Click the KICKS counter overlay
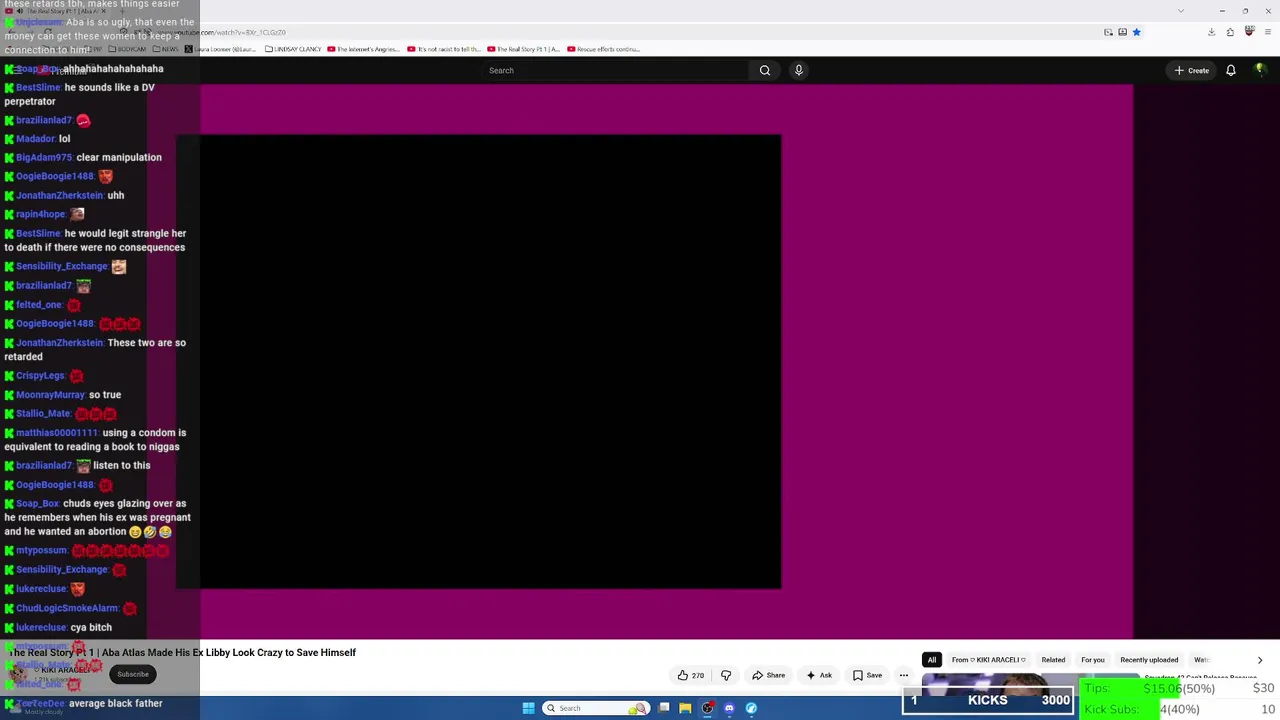The width and height of the screenshot is (1280, 720). click(988, 700)
